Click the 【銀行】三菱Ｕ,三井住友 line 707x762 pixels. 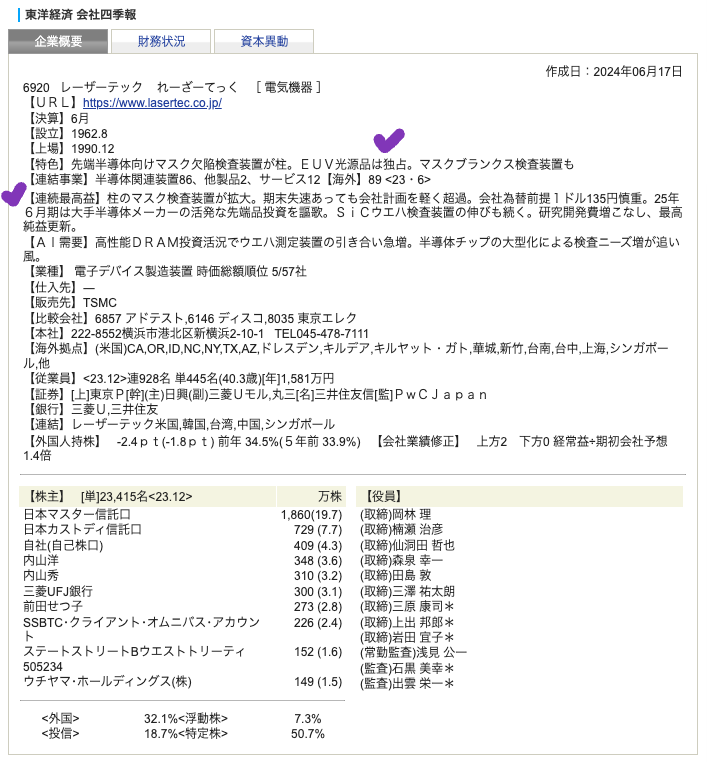[90, 409]
